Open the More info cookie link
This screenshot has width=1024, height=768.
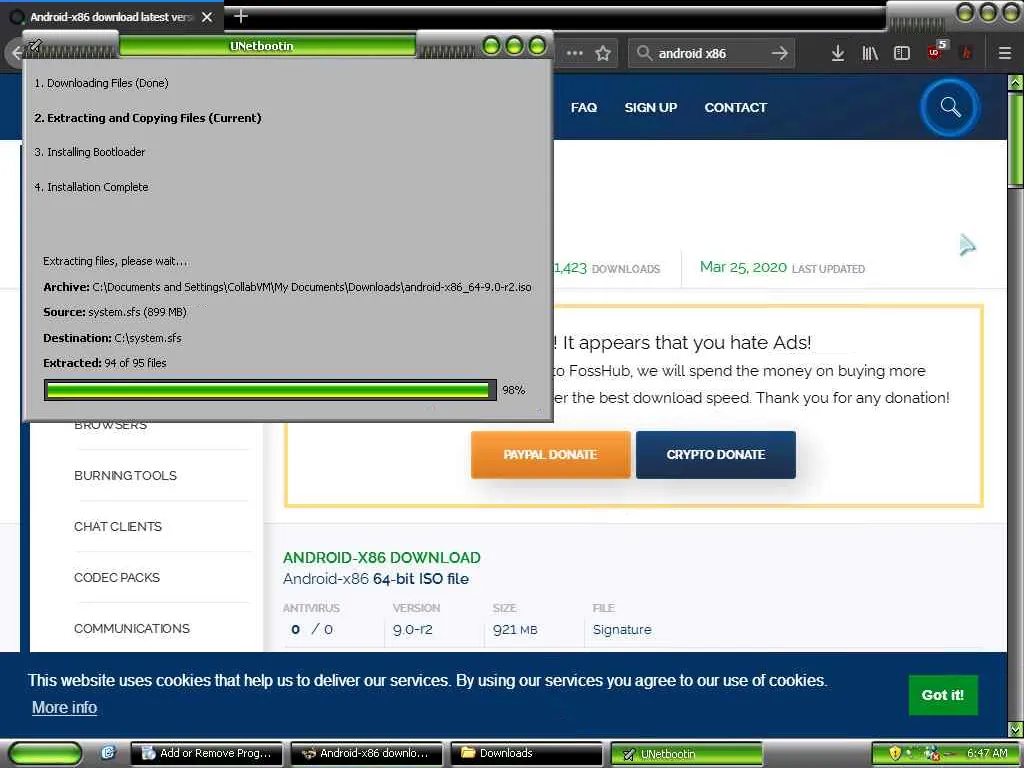[65, 707]
